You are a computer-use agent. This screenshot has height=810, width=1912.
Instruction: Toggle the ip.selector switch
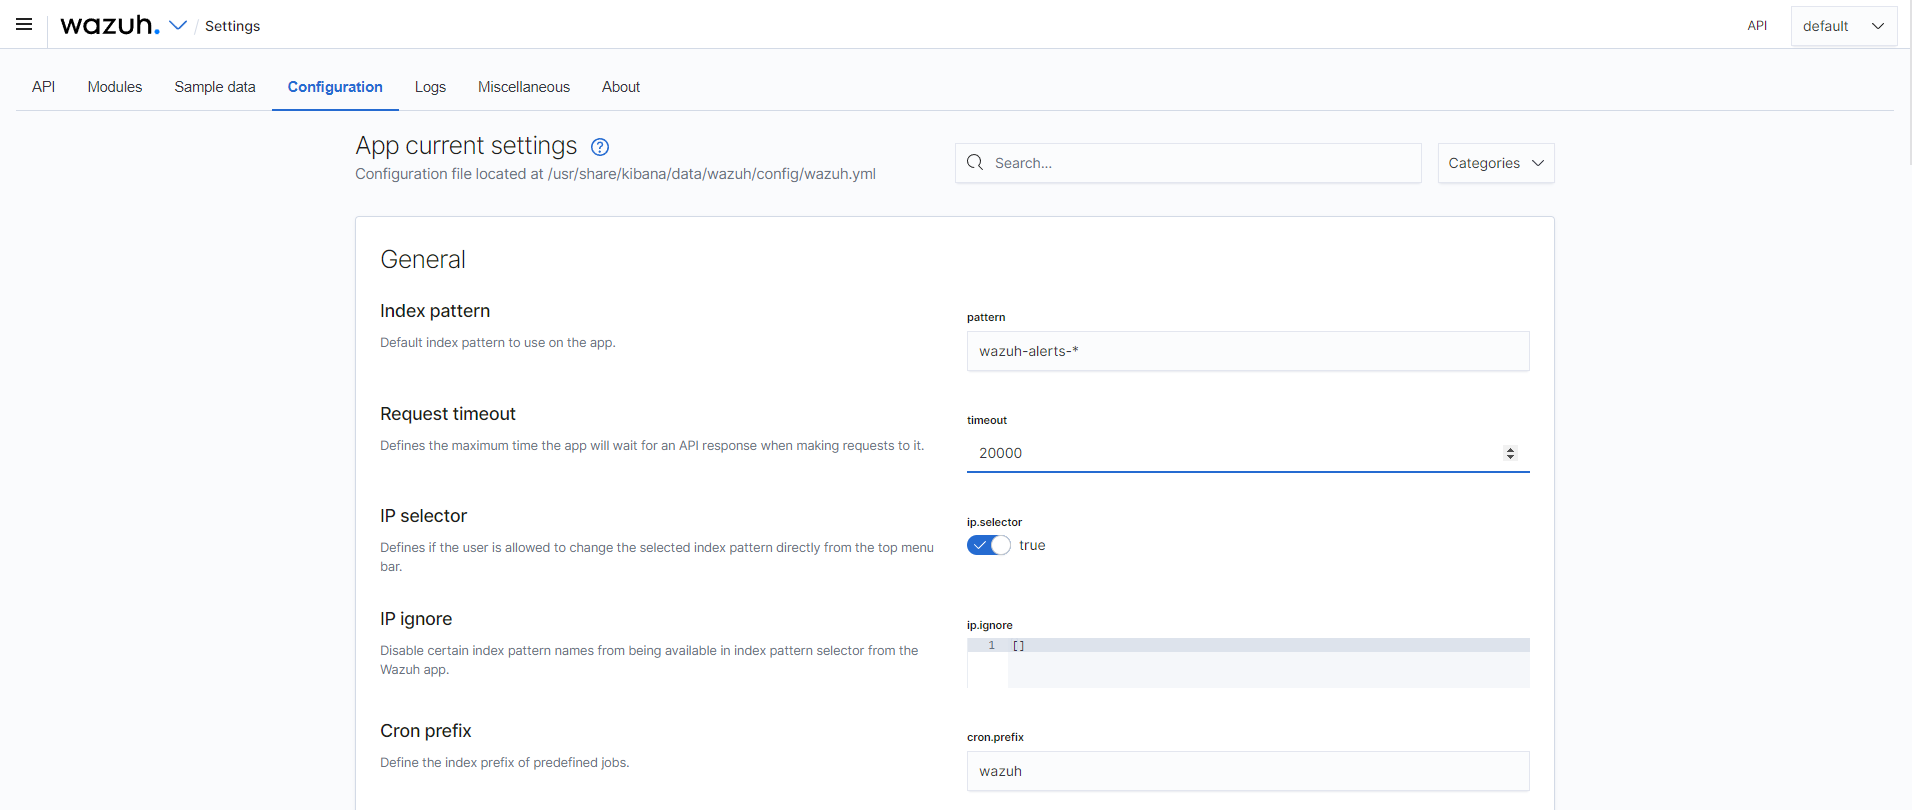pos(988,545)
